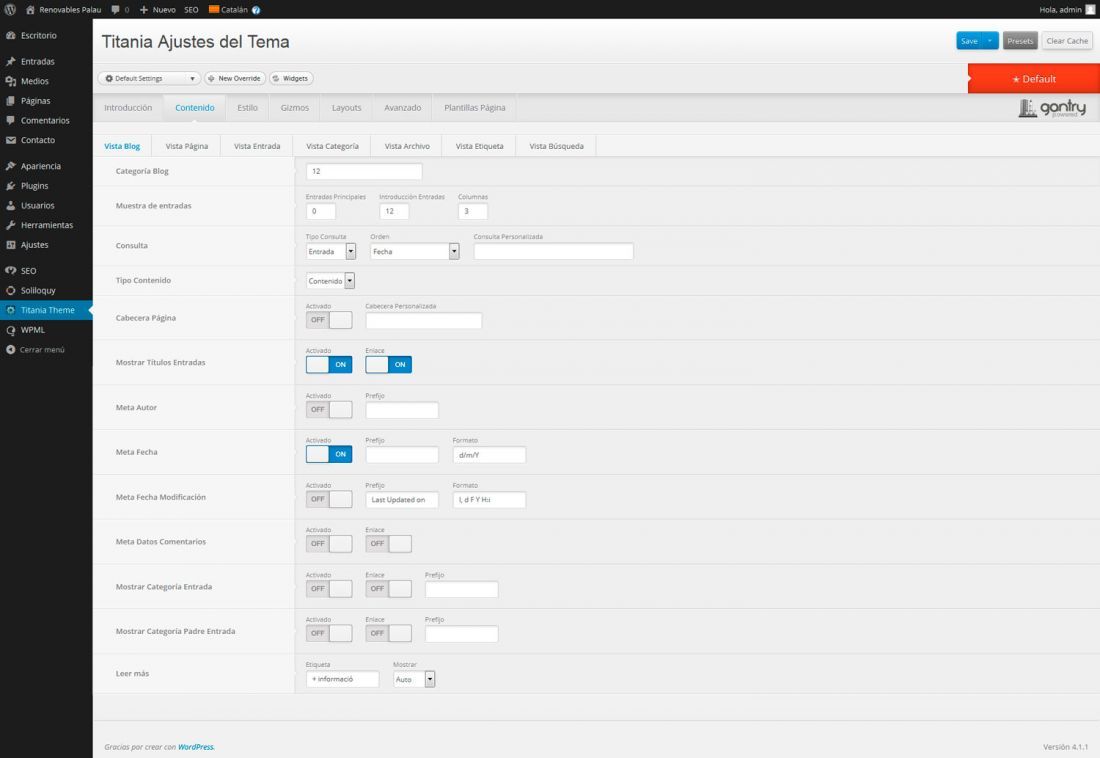This screenshot has width=1100, height=758.
Task: Open the arrow next to Save
Action: coord(990,41)
